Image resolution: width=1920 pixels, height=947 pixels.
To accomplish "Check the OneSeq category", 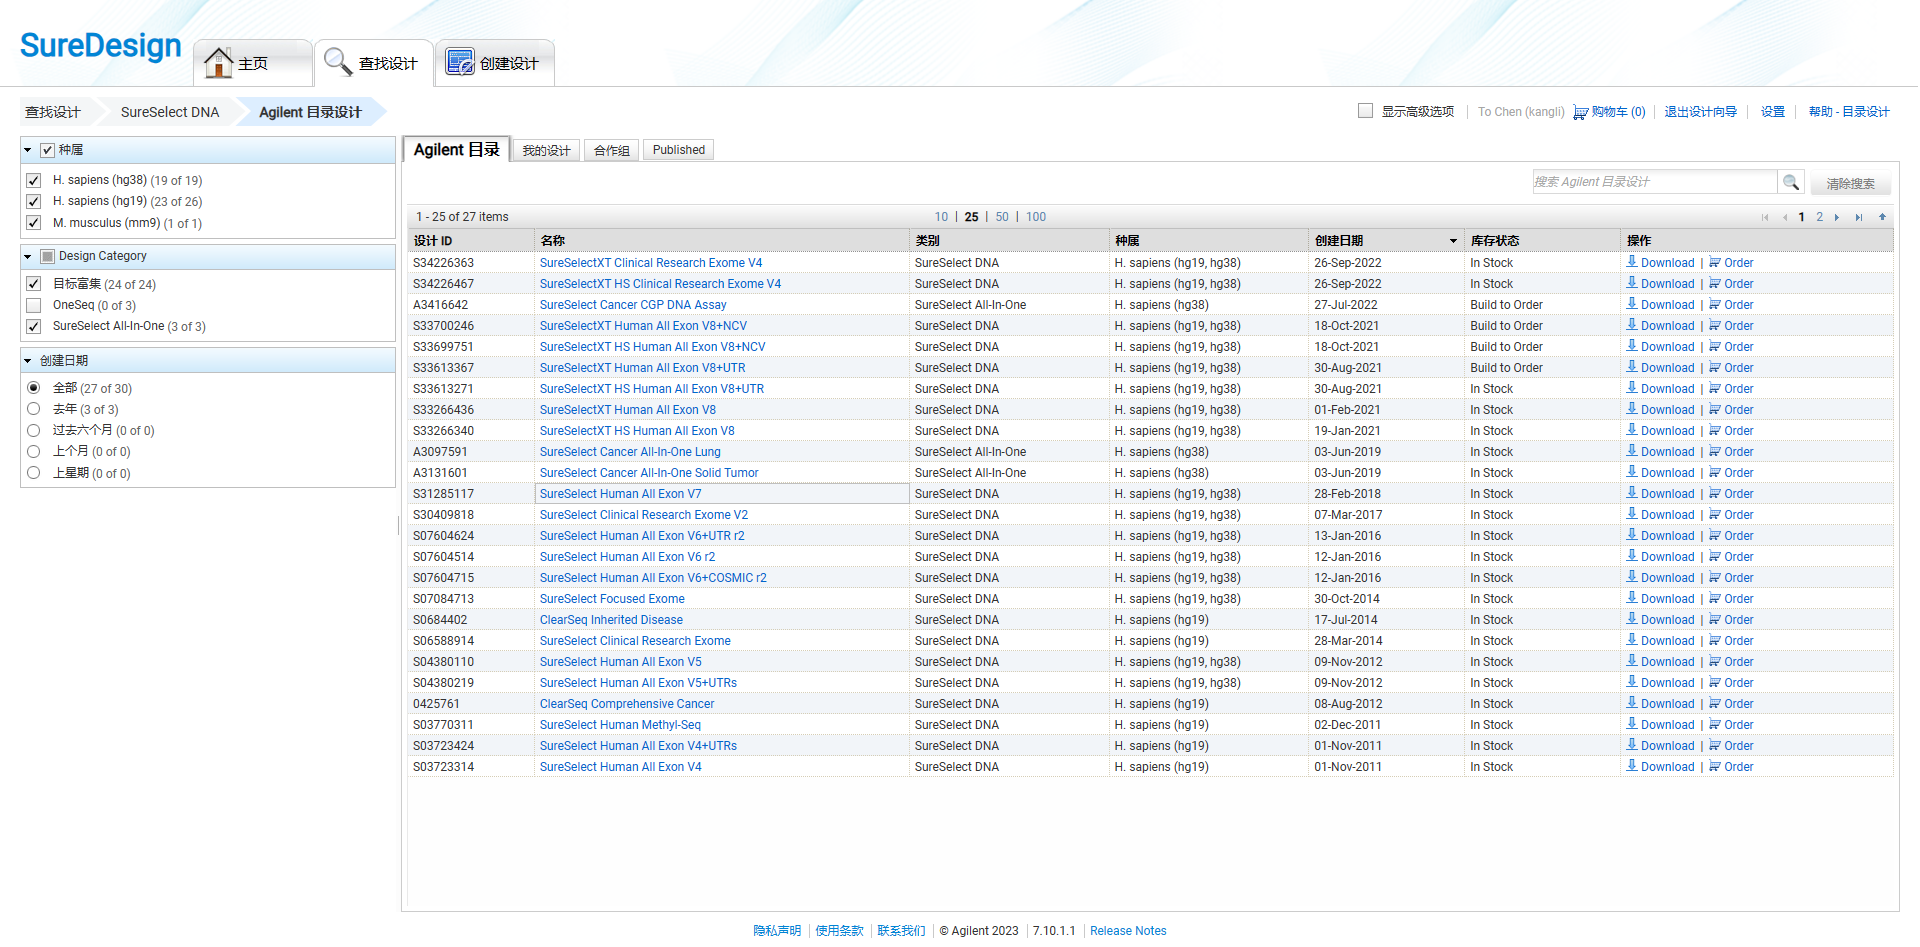I will point(34,305).
